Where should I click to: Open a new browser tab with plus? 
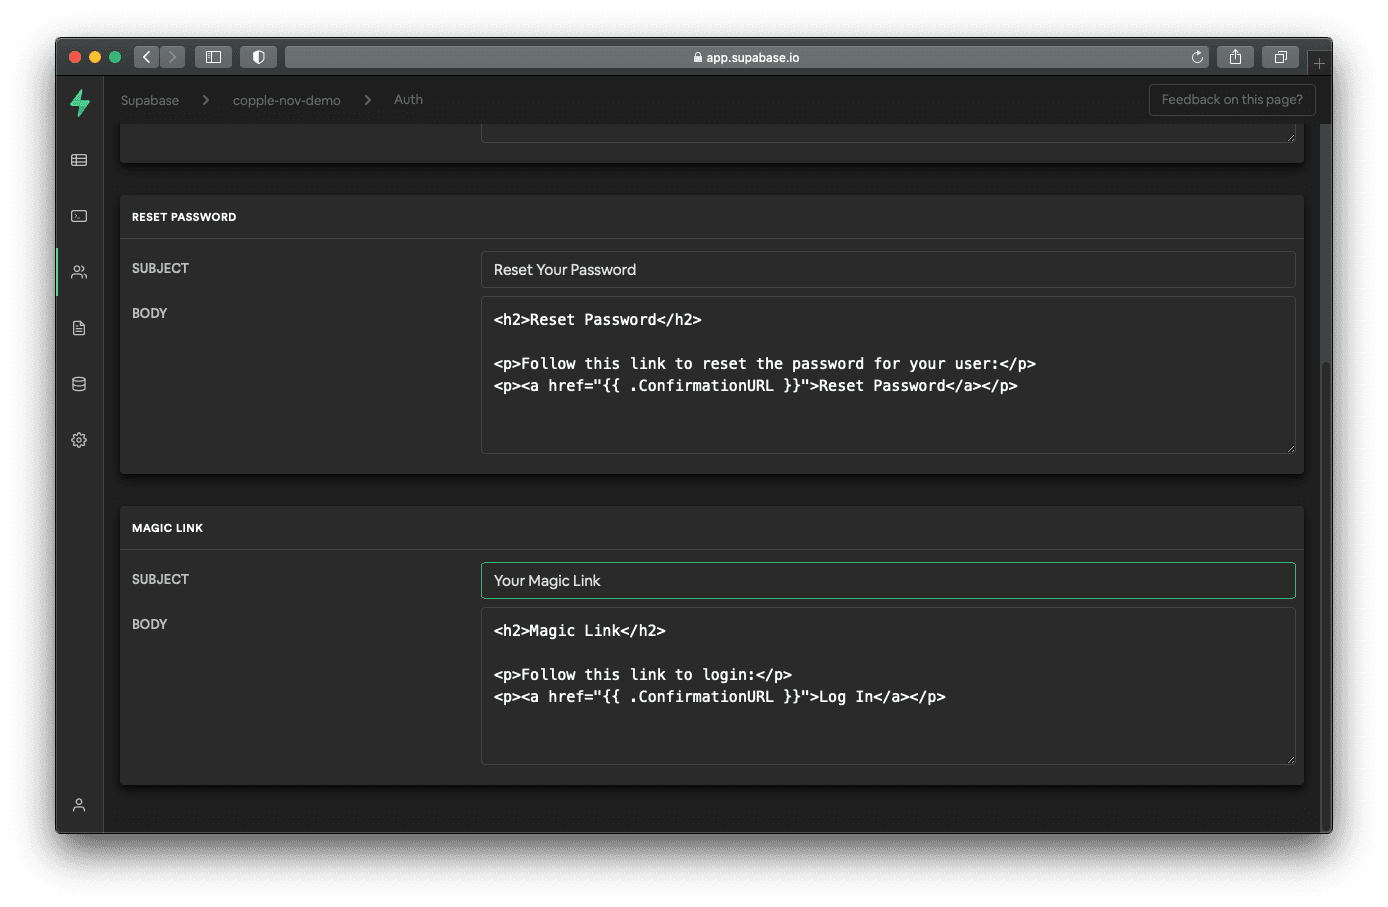click(x=1319, y=63)
